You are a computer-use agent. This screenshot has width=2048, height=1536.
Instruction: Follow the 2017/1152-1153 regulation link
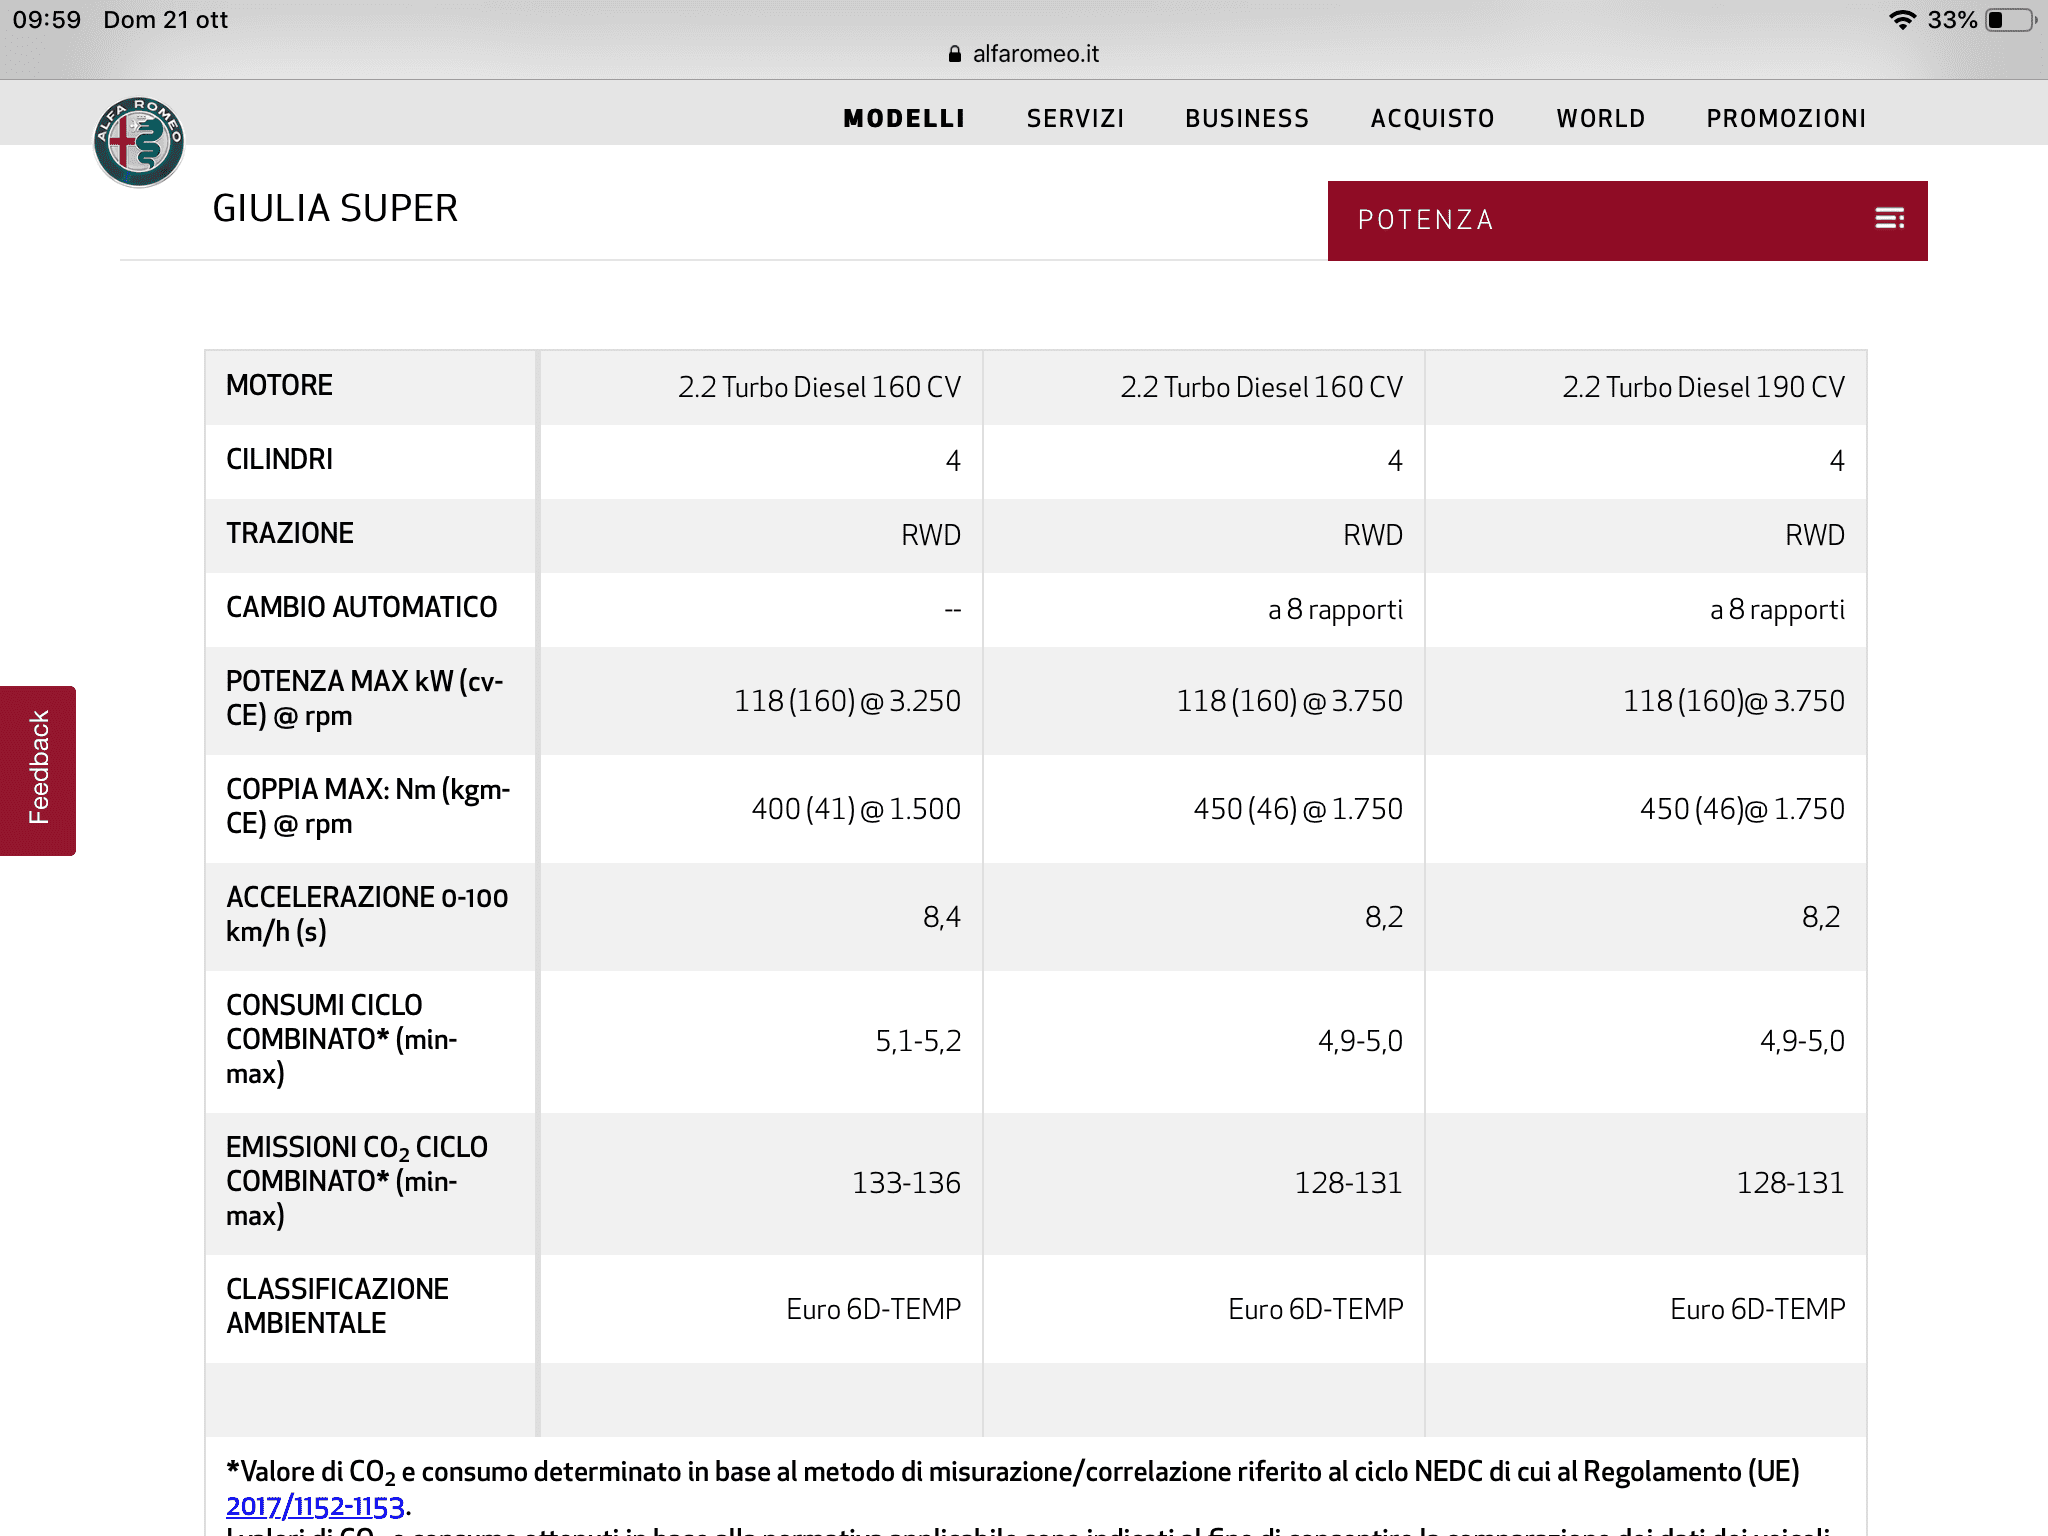click(x=315, y=1507)
